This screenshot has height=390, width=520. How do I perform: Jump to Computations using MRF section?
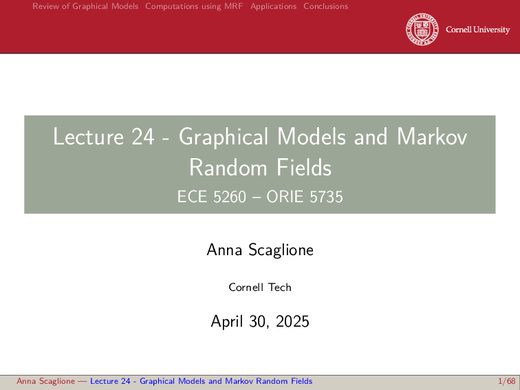click(194, 6)
